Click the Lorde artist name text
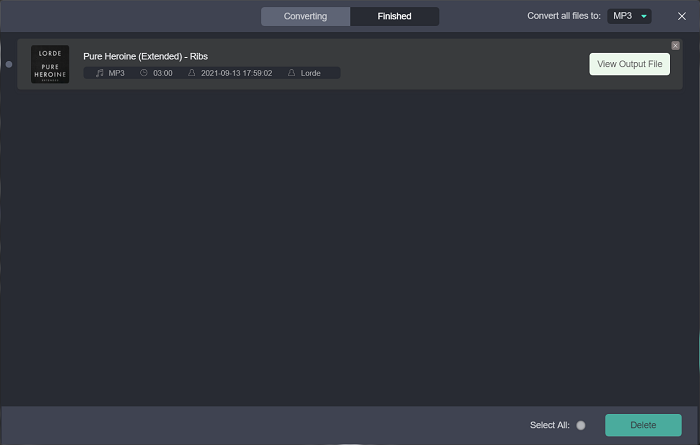Viewport: 700px width, 445px height. click(311, 73)
